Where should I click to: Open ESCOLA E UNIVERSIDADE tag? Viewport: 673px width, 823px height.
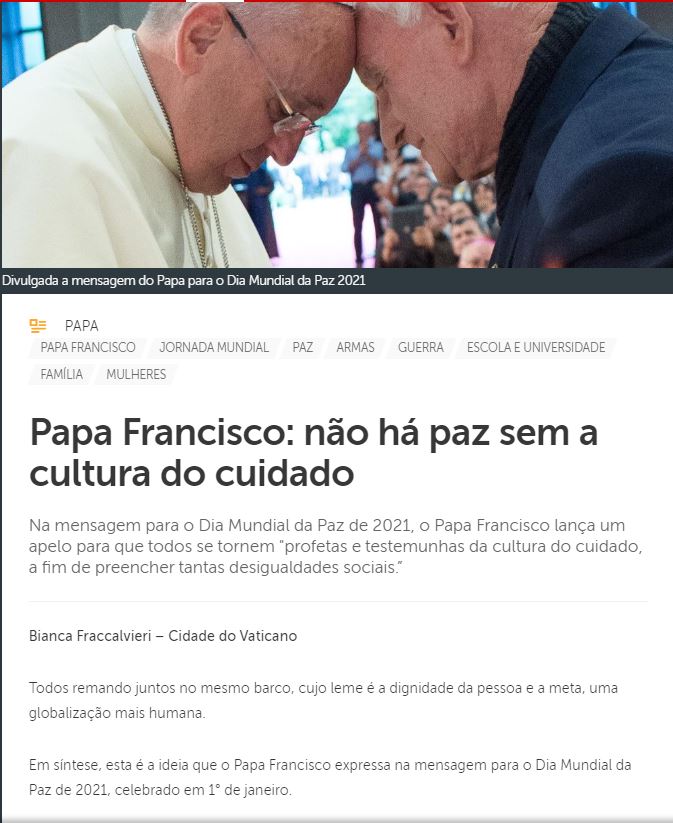pyautogui.click(x=536, y=347)
